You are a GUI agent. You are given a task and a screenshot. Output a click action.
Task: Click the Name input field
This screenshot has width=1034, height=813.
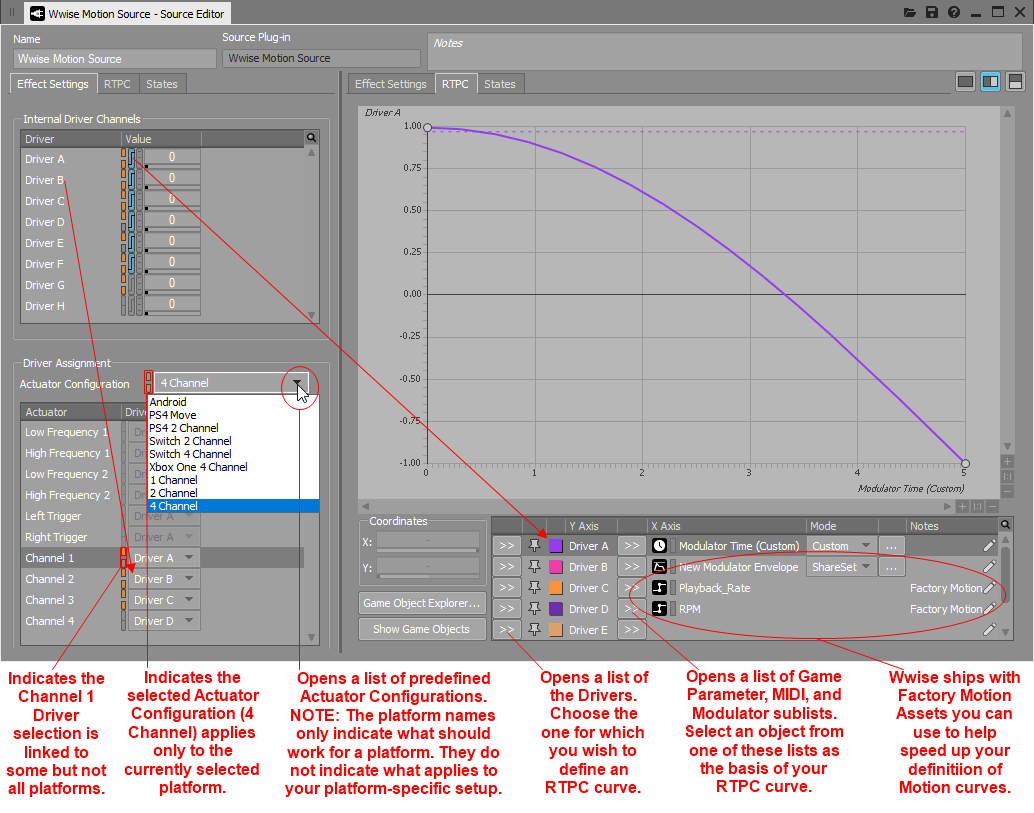[114, 59]
